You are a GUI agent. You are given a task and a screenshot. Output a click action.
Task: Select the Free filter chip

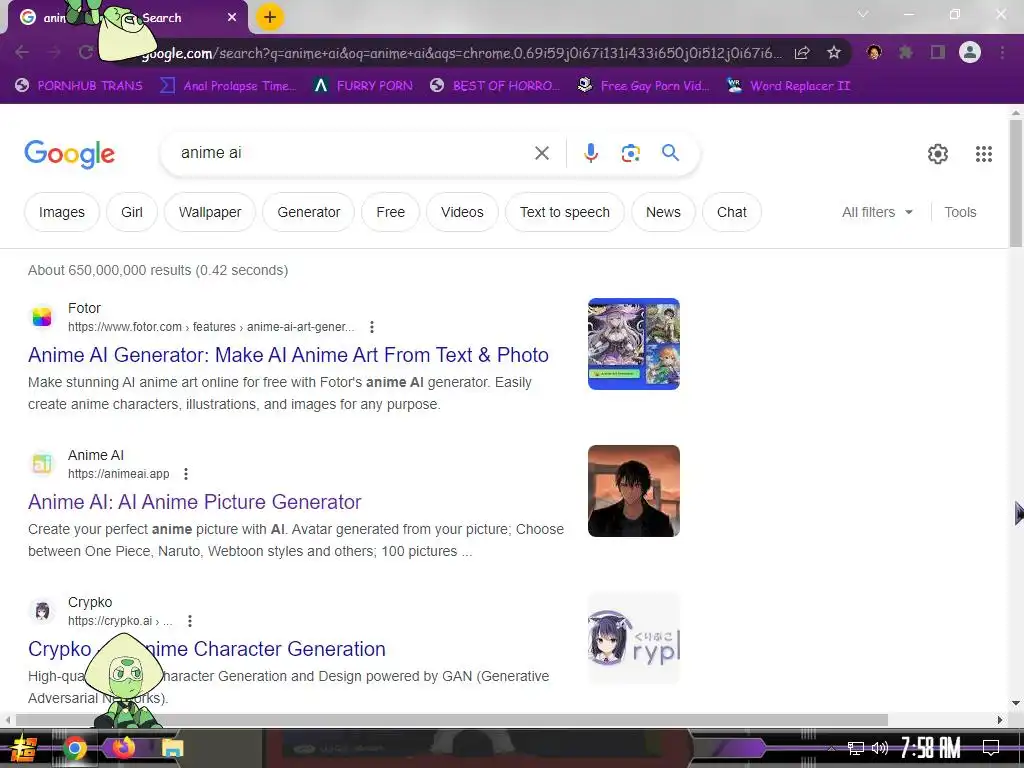pos(390,212)
